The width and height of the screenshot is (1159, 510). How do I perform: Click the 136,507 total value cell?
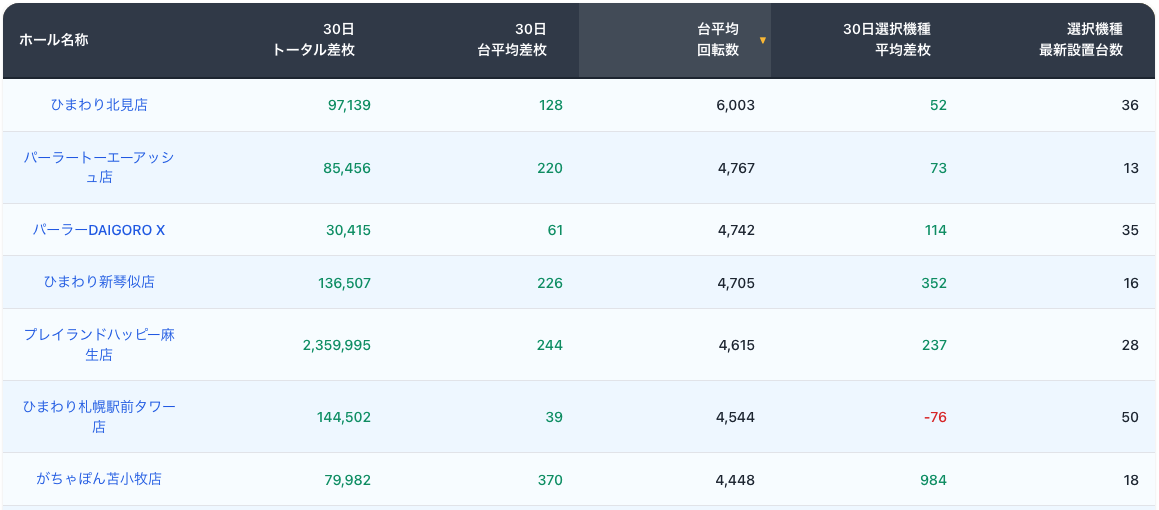pyautogui.click(x=344, y=283)
